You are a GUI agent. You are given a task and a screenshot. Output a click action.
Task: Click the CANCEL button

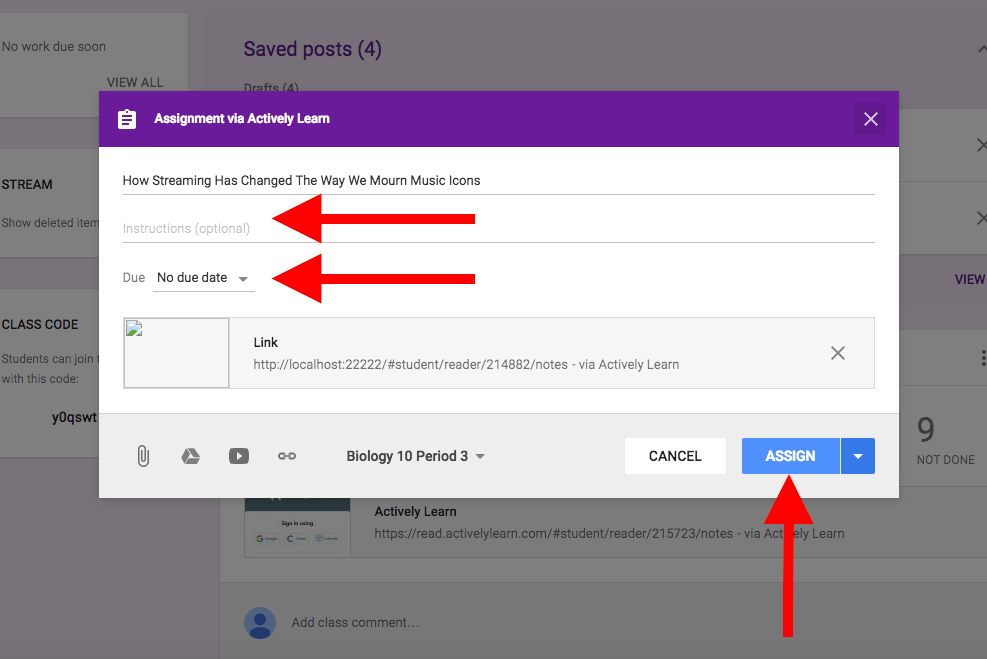point(675,456)
